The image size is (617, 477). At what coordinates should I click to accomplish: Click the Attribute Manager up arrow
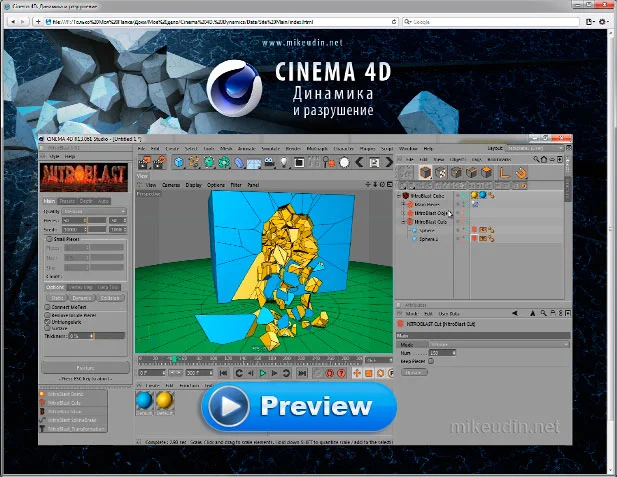[x=532, y=313]
